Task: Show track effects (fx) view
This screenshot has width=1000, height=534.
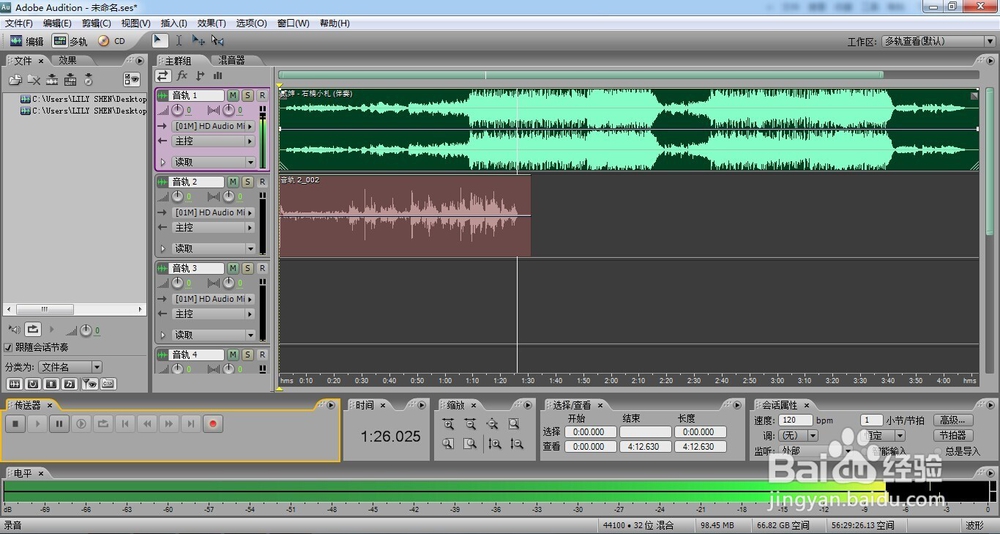Action: pos(182,76)
